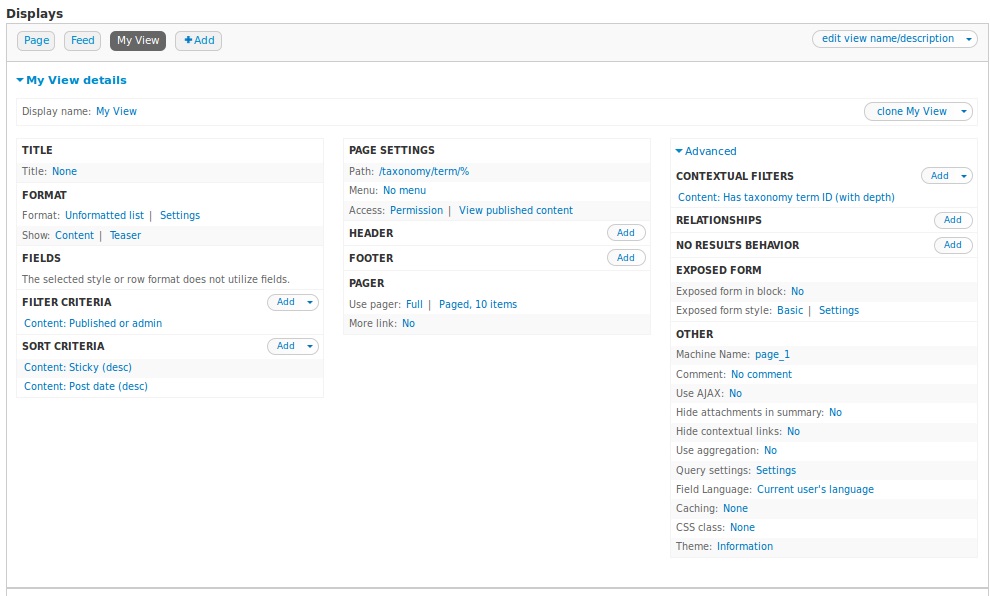Open the Use AJAX setting link
Viewport: 990px width, 596px height.
point(735,394)
